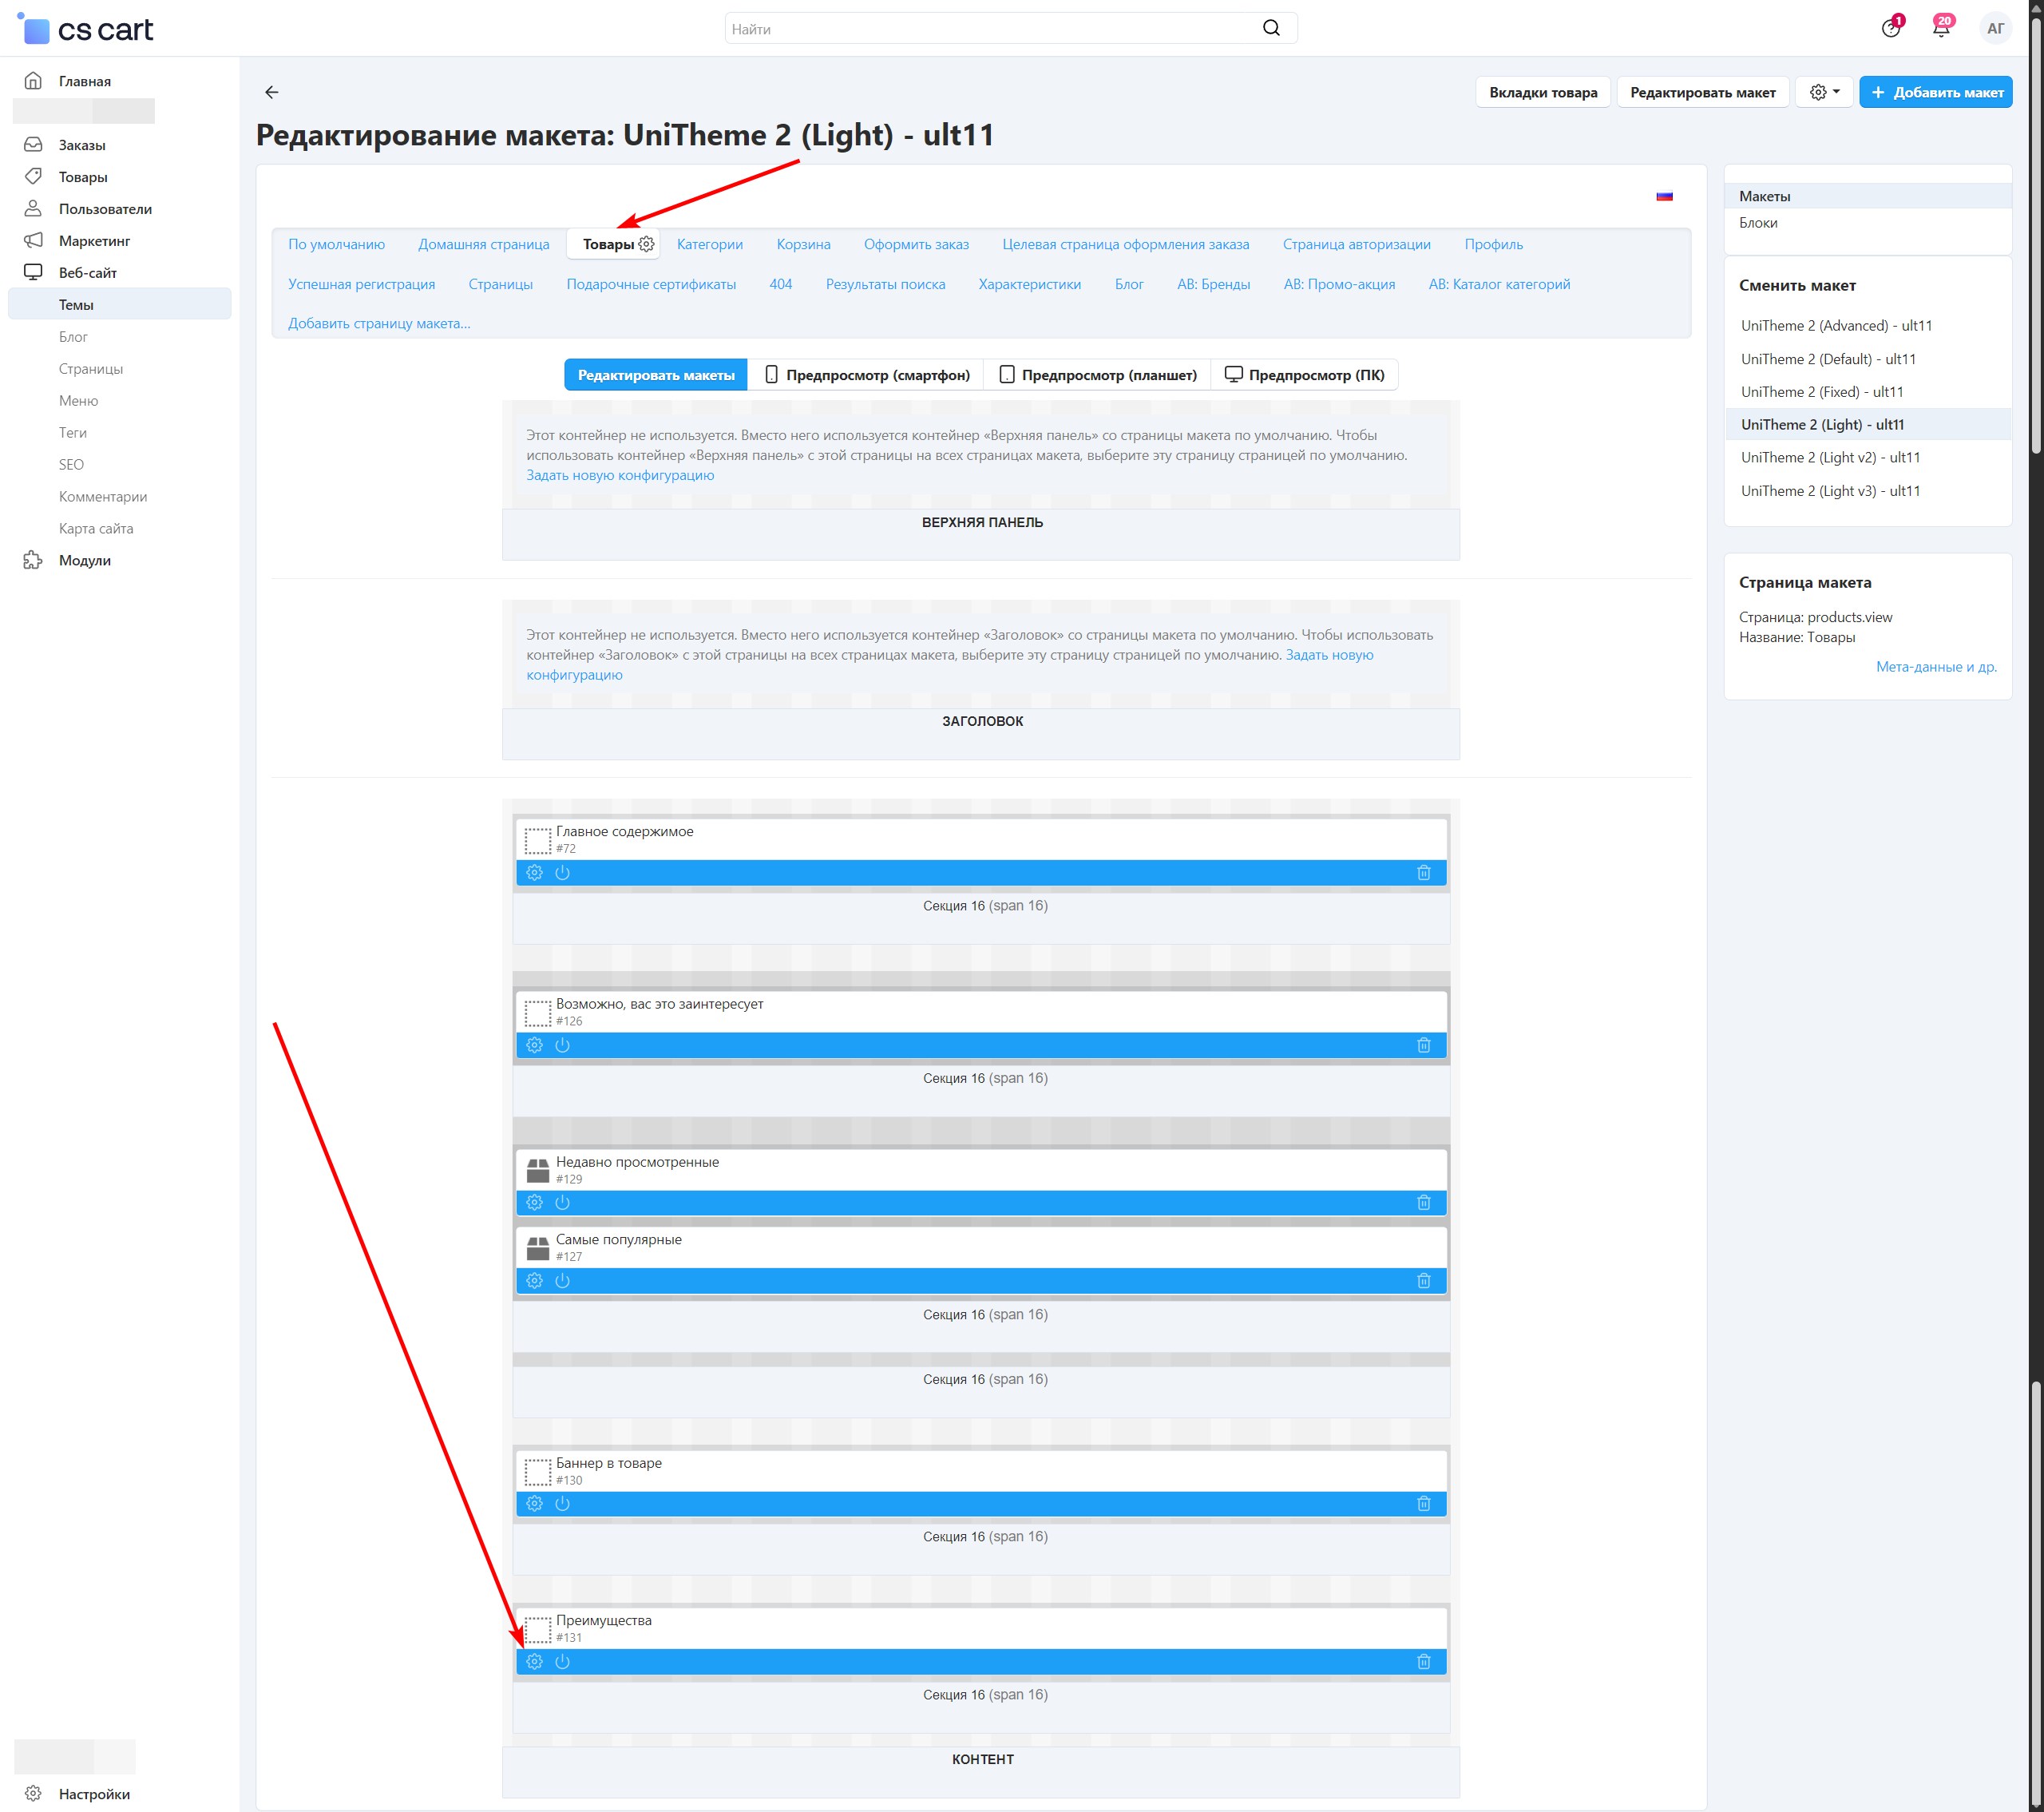Click trash icon for Самые популярные block

point(1423,1280)
